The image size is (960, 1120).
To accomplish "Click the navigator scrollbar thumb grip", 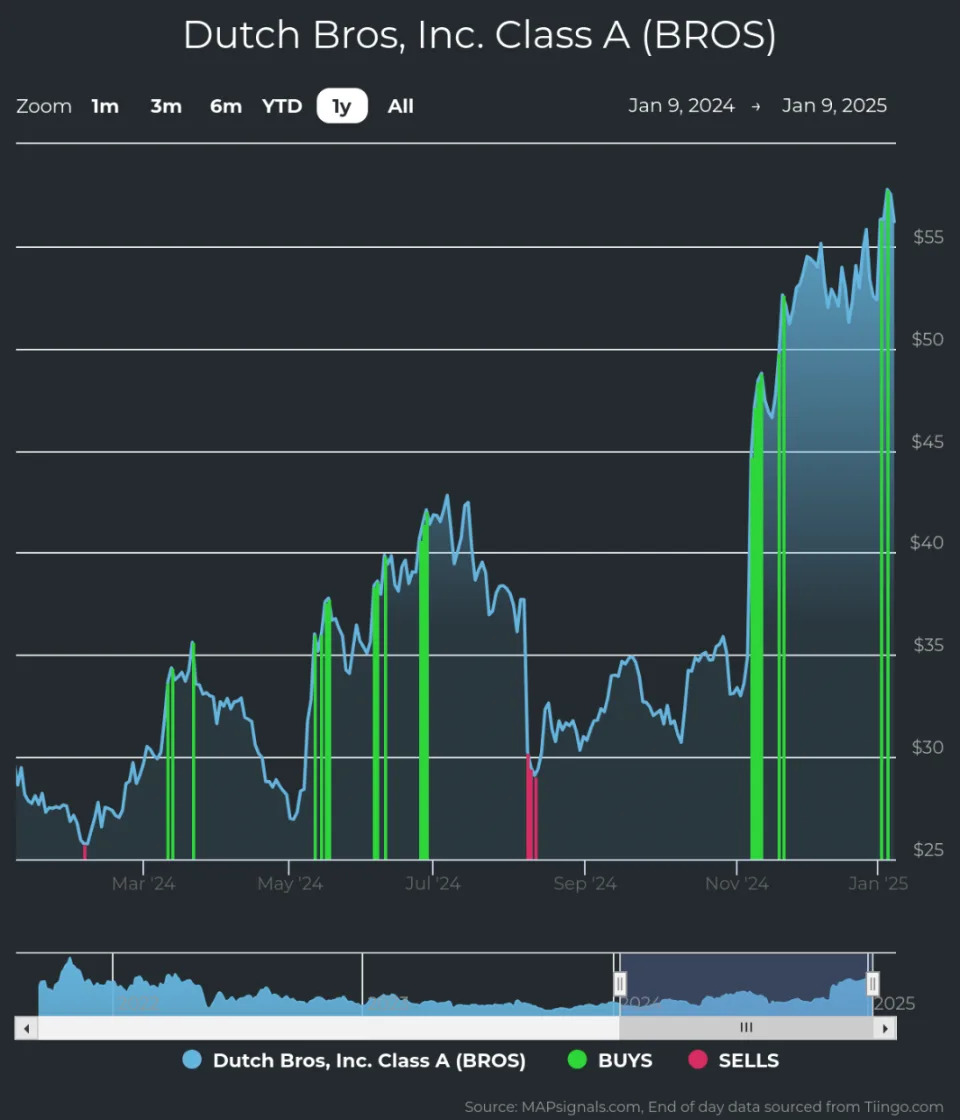I will [746, 1028].
